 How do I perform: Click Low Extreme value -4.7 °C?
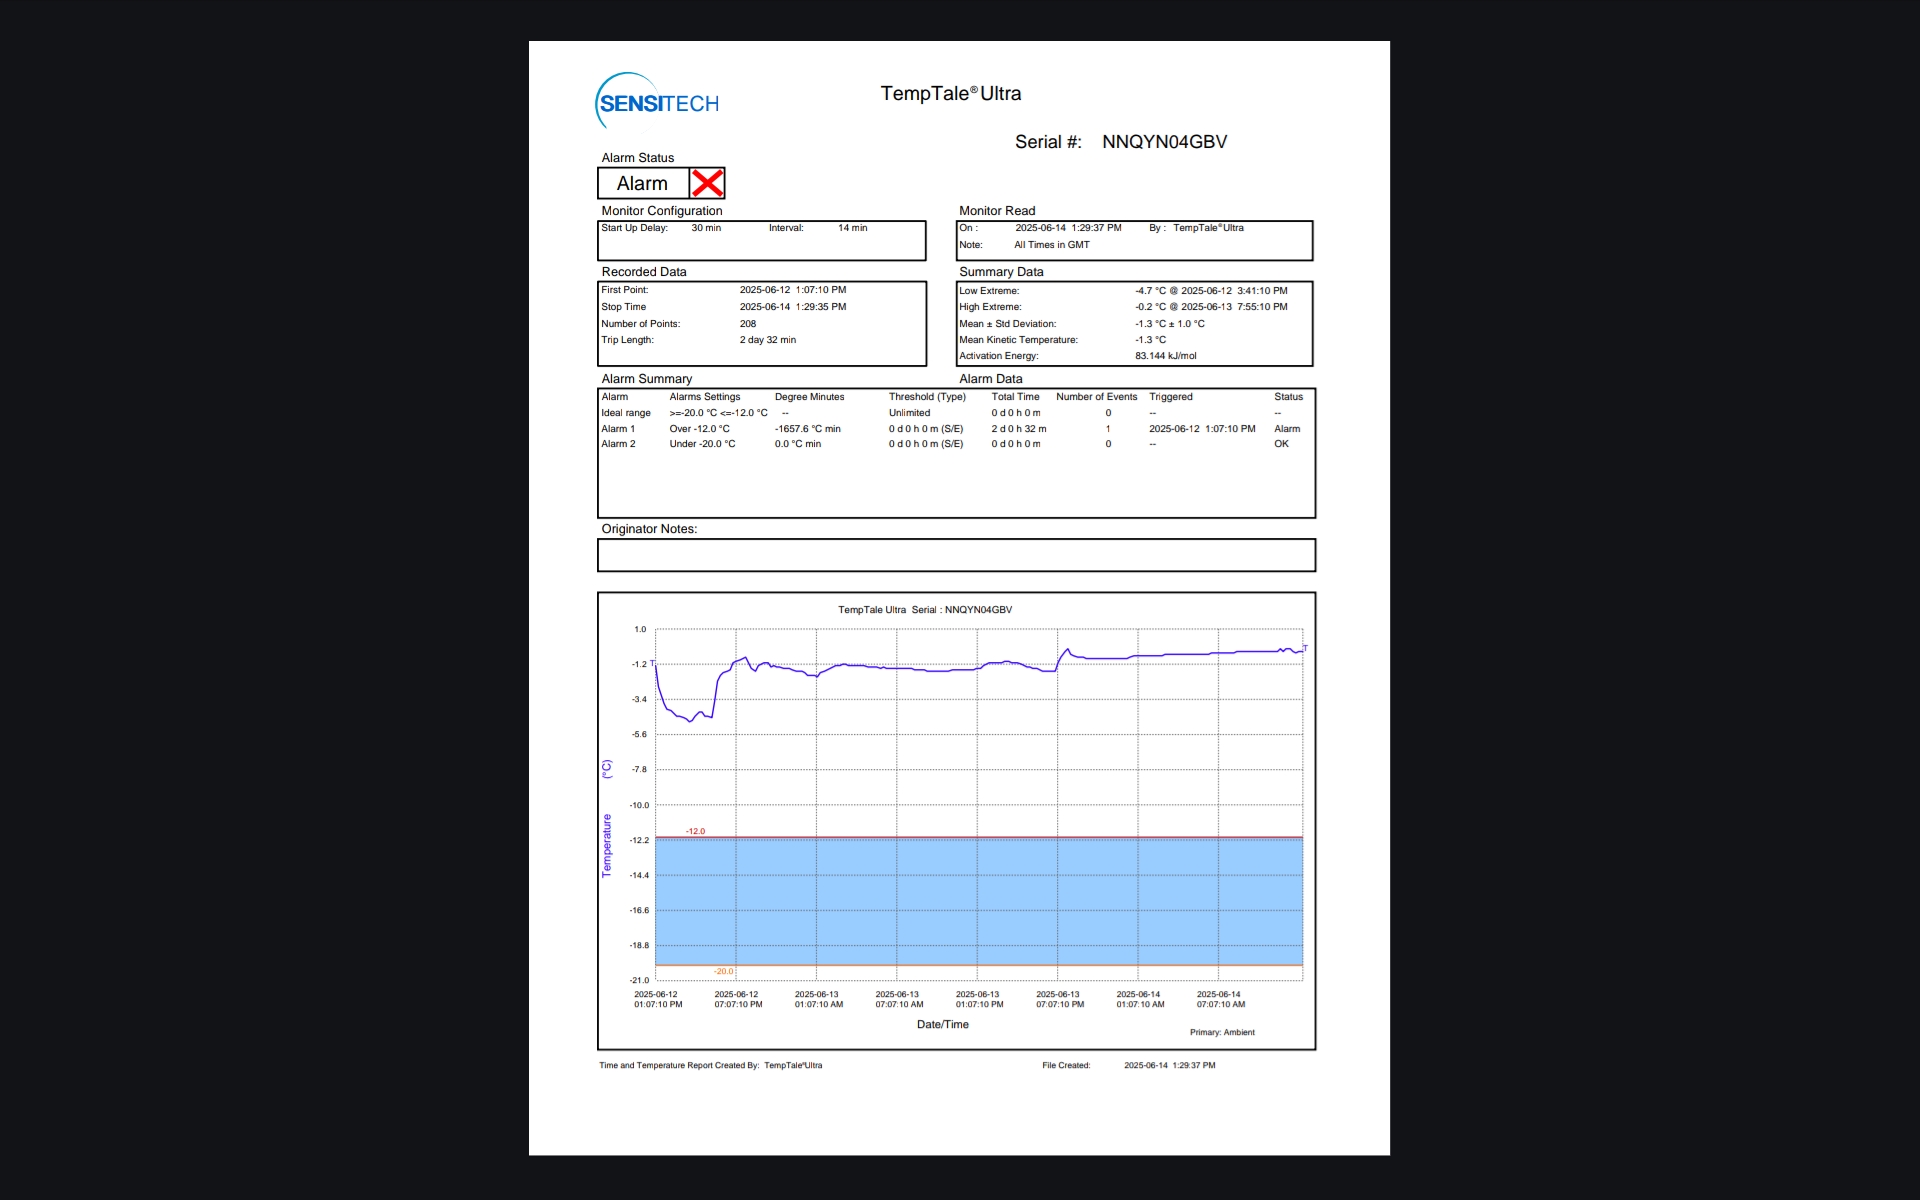coord(1150,291)
